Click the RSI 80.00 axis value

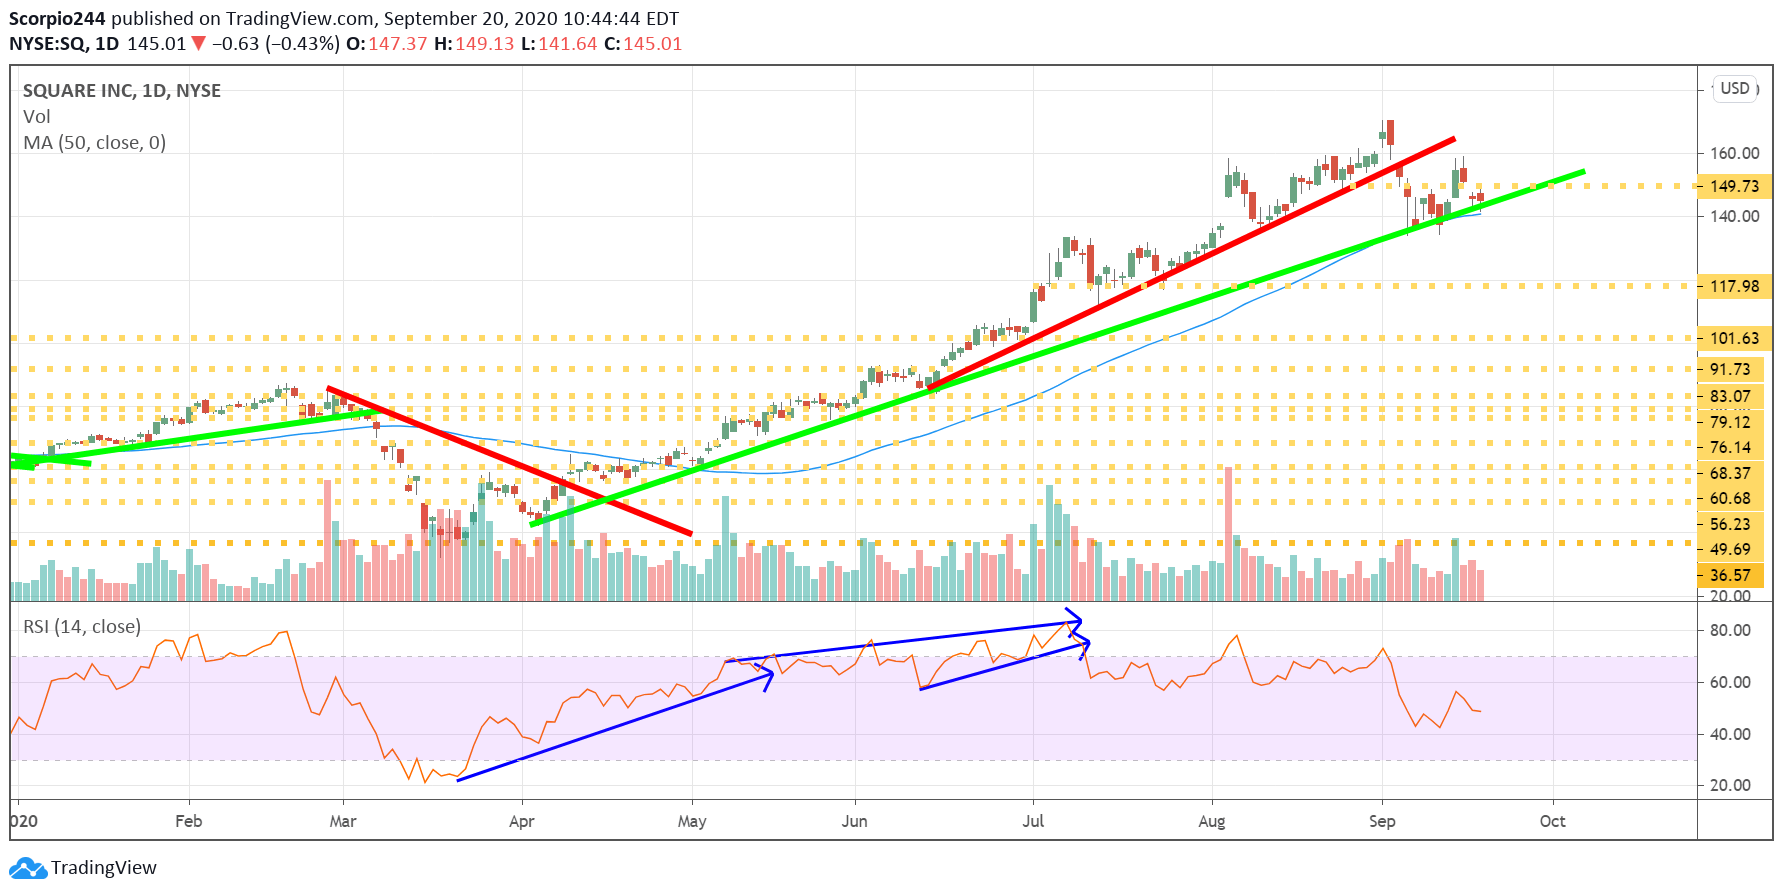click(1730, 631)
